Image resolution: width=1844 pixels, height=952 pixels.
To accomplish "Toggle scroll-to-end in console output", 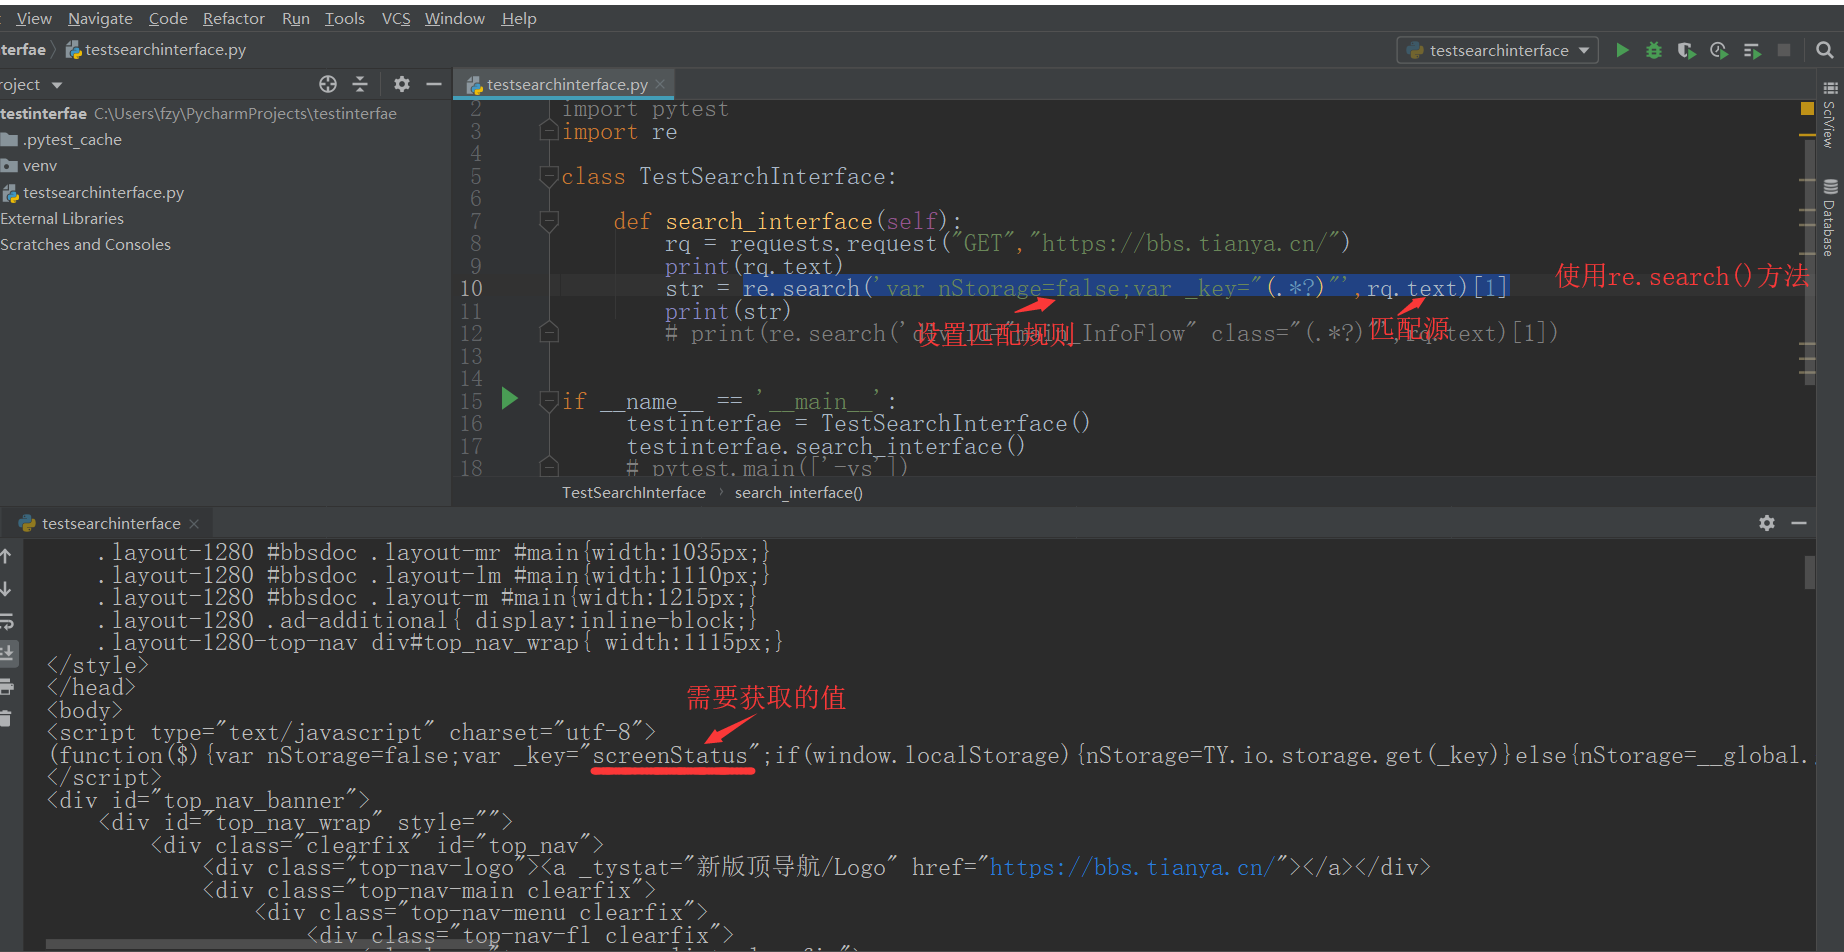I will pos(8,653).
